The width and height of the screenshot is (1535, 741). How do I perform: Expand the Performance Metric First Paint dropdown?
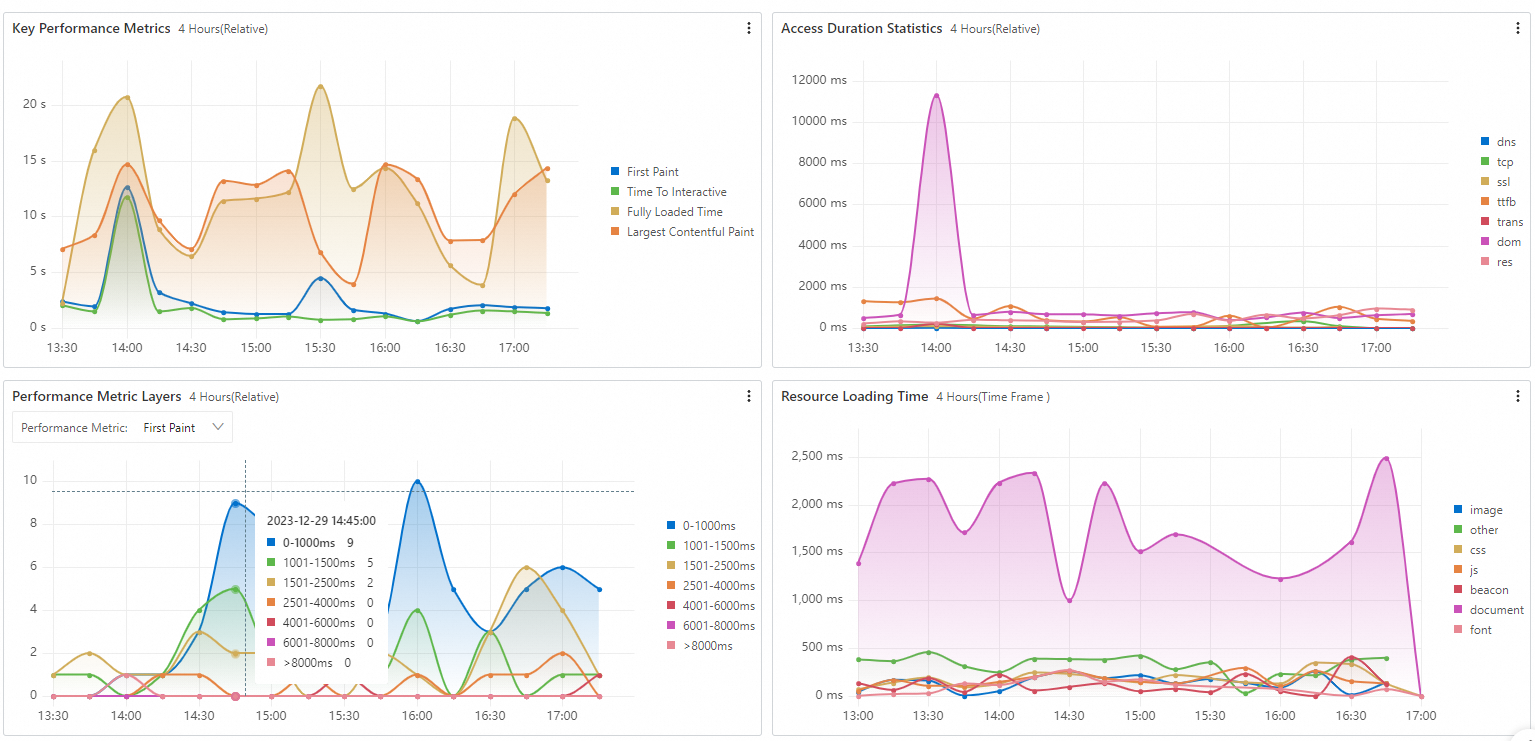click(122, 427)
